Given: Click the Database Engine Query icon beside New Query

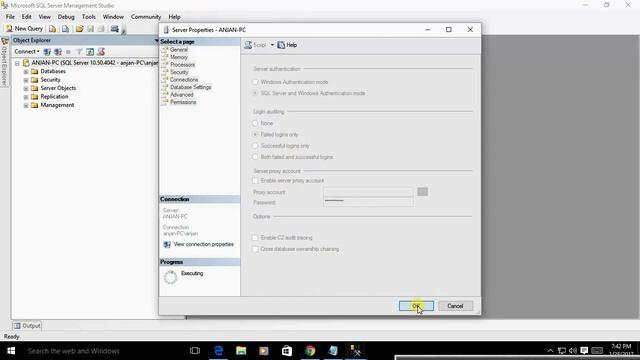Looking at the screenshot, I should click(x=52, y=29).
